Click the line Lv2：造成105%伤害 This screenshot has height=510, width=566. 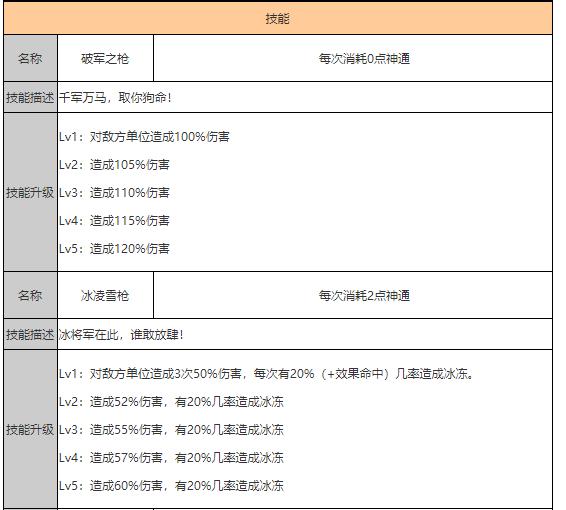(x=114, y=165)
